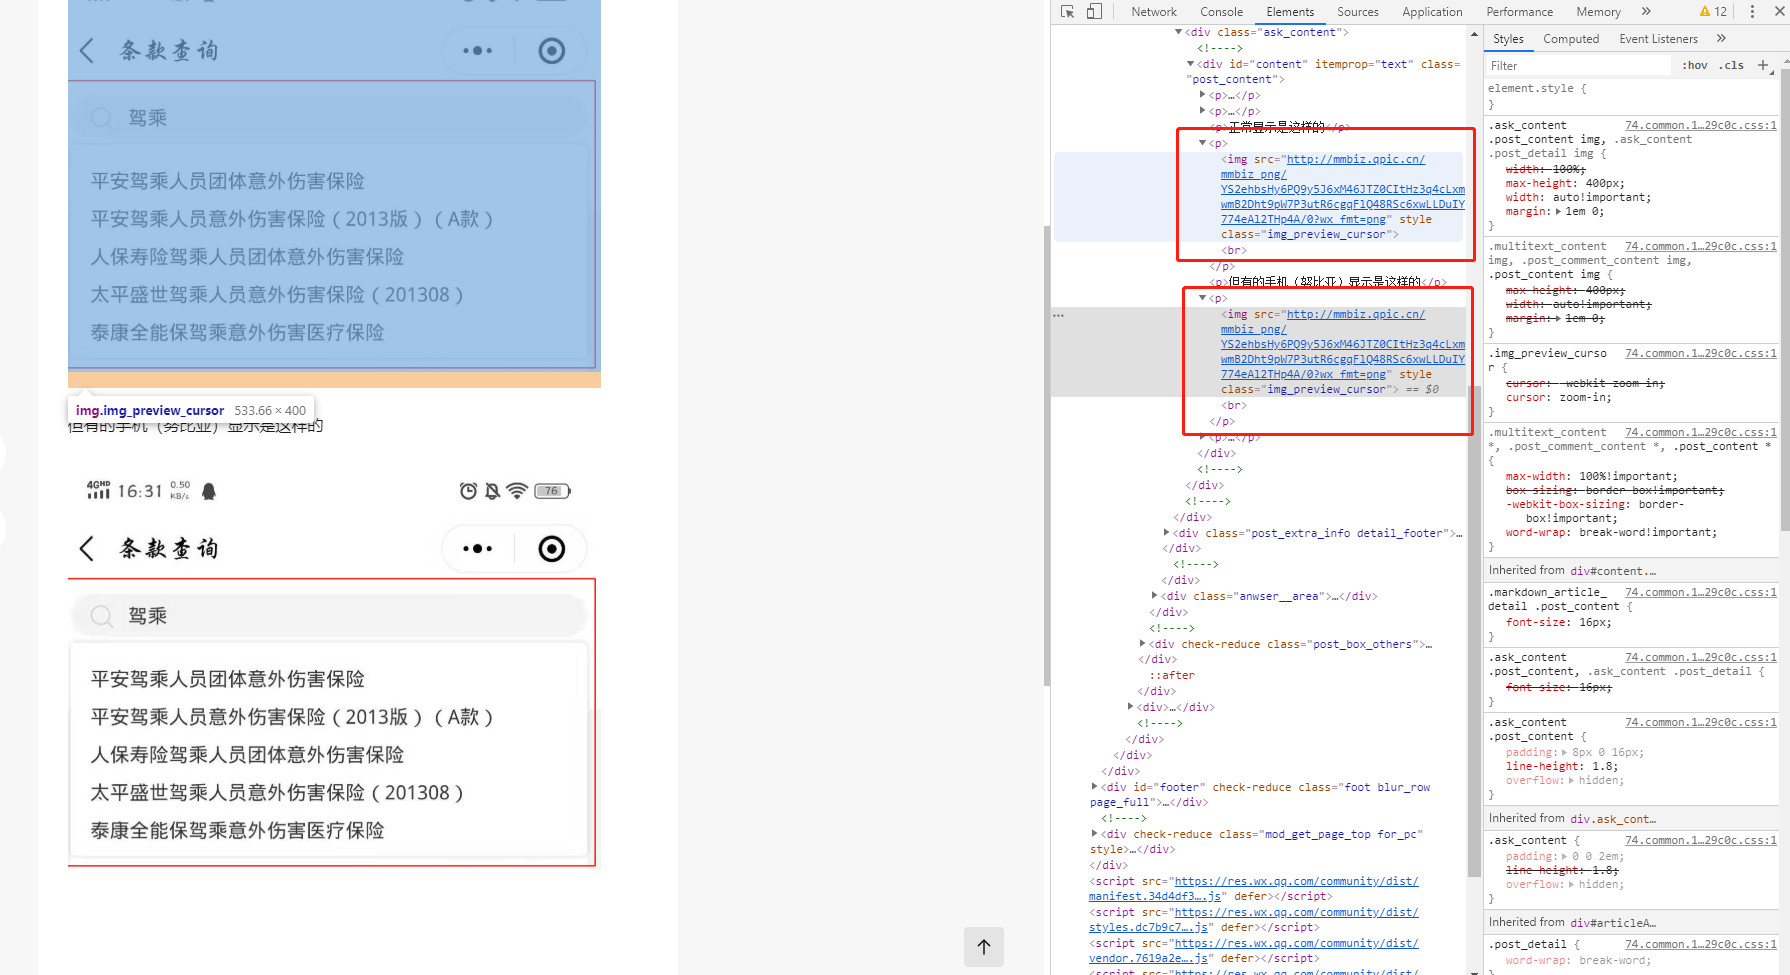1790x975 pixels.
Task: Open 74.common css source link for .img_preview_cursor rule
Action: tap(1700, 353)
